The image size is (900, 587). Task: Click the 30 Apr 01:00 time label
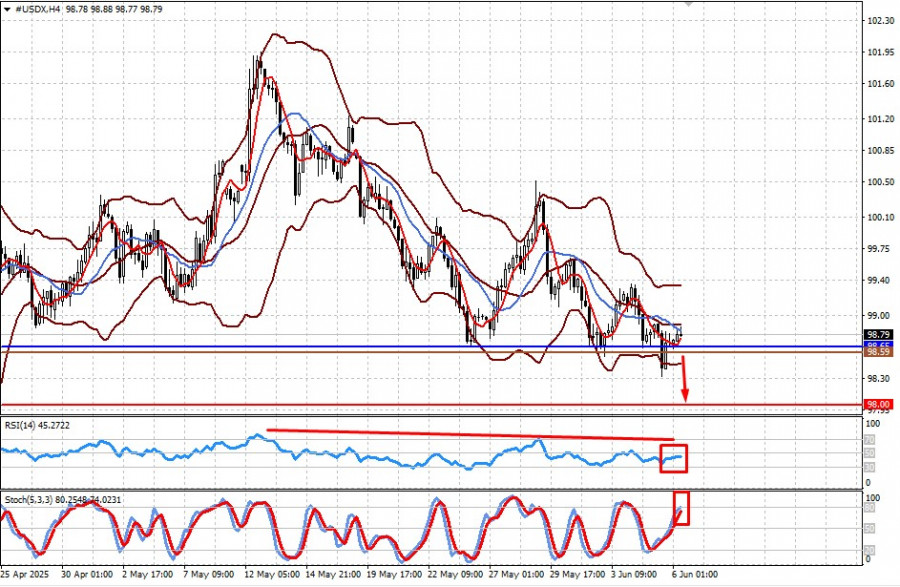pyautogui.click(x=87, y=574)
